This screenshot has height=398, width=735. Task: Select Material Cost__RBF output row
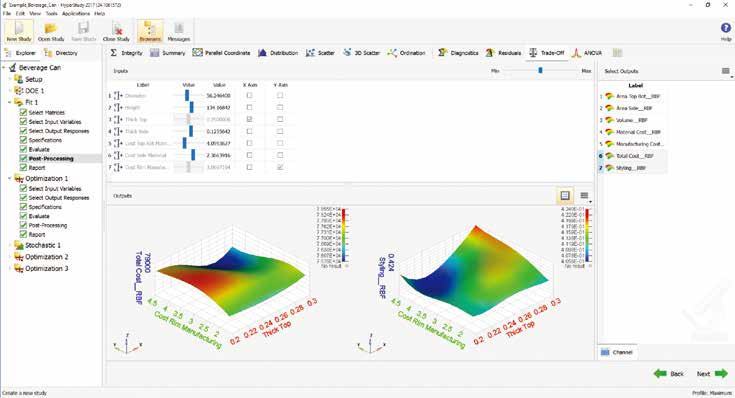(632, 132)
